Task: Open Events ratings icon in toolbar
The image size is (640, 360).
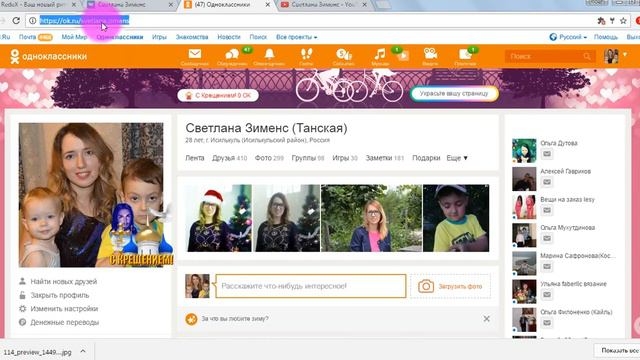Action: pyautogui.click(x=344, y=54)
